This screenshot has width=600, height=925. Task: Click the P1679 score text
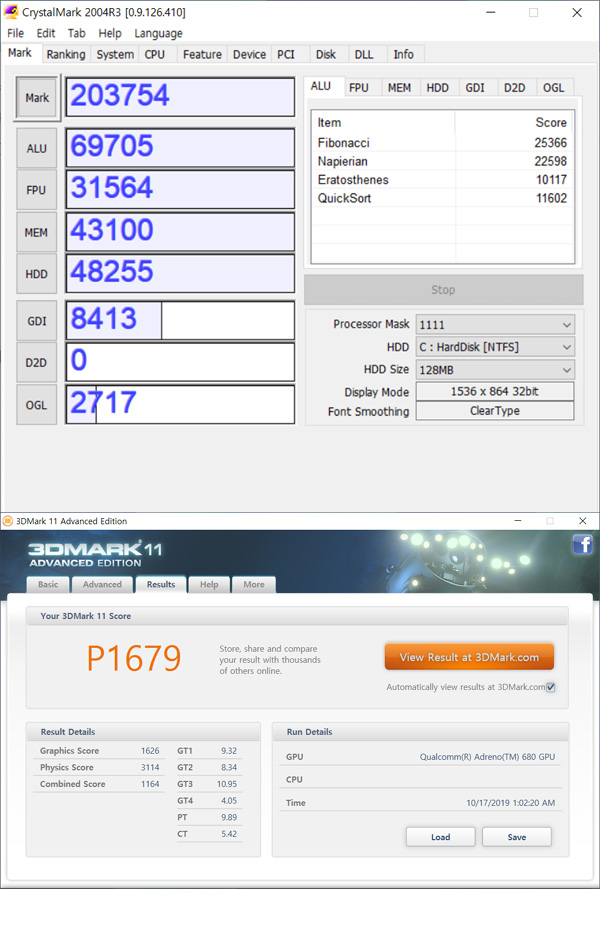tap(134, 658)
